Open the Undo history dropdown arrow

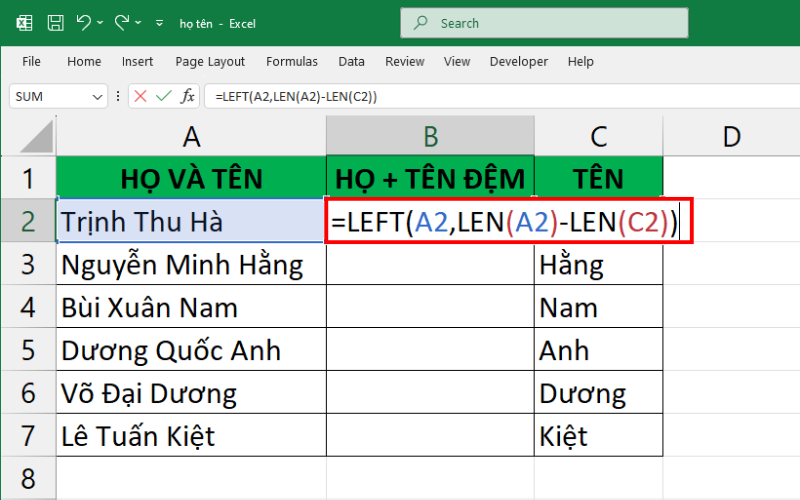[100, 23]
